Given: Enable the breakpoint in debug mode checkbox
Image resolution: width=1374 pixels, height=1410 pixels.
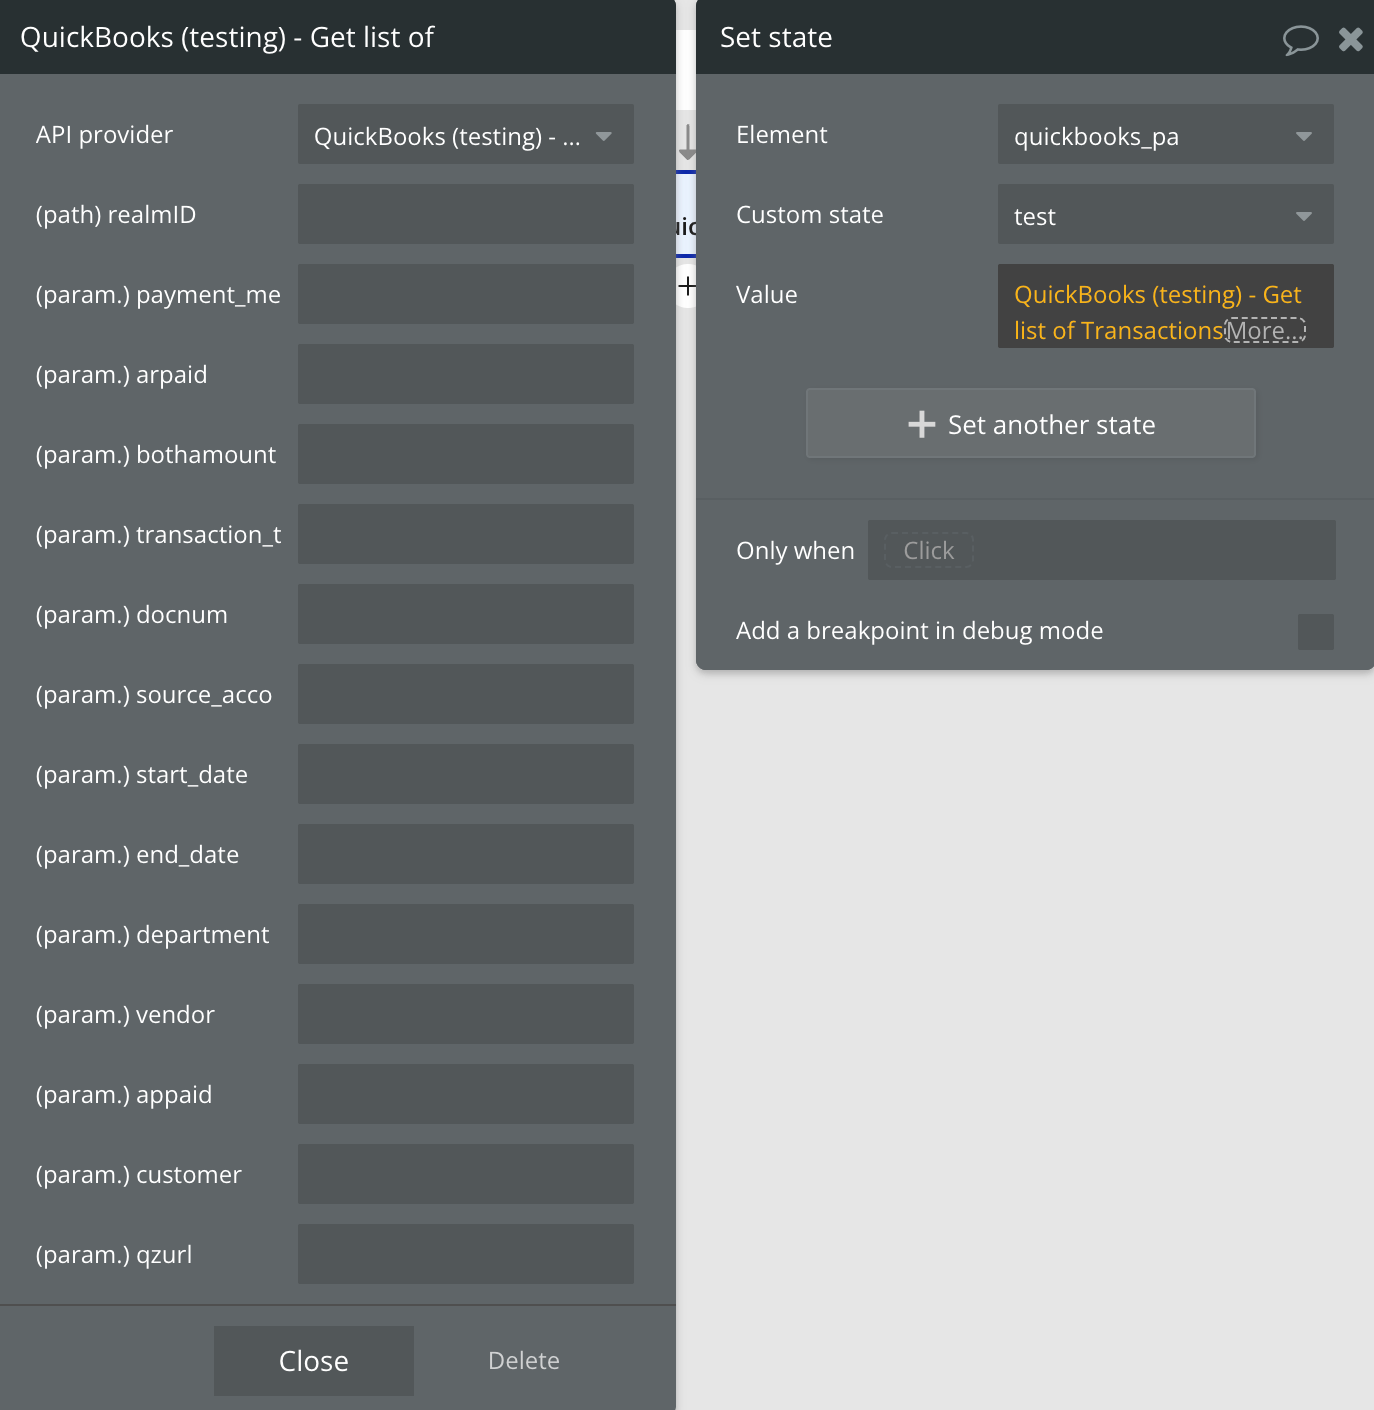Looking at the screenshot, I should 1315,632.
